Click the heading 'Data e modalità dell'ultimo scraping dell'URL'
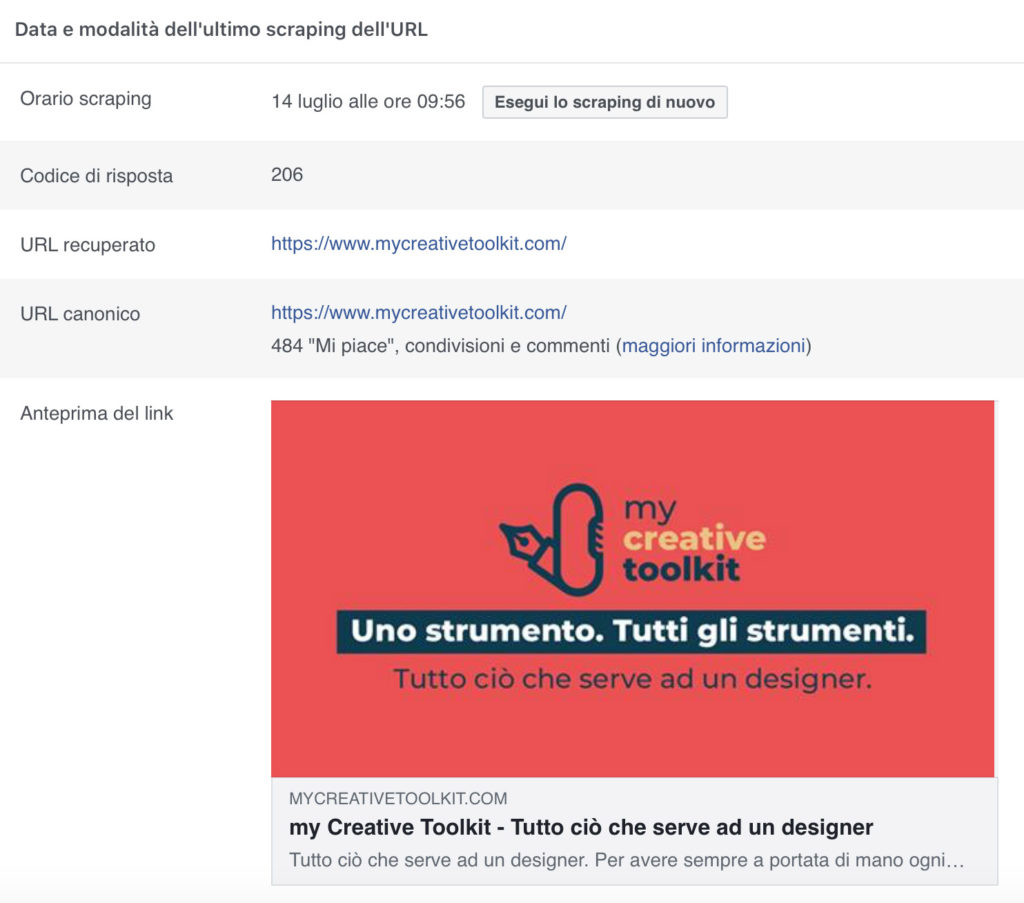The height and width of the screenshot is (903, 1024). [x=221, y=30]
